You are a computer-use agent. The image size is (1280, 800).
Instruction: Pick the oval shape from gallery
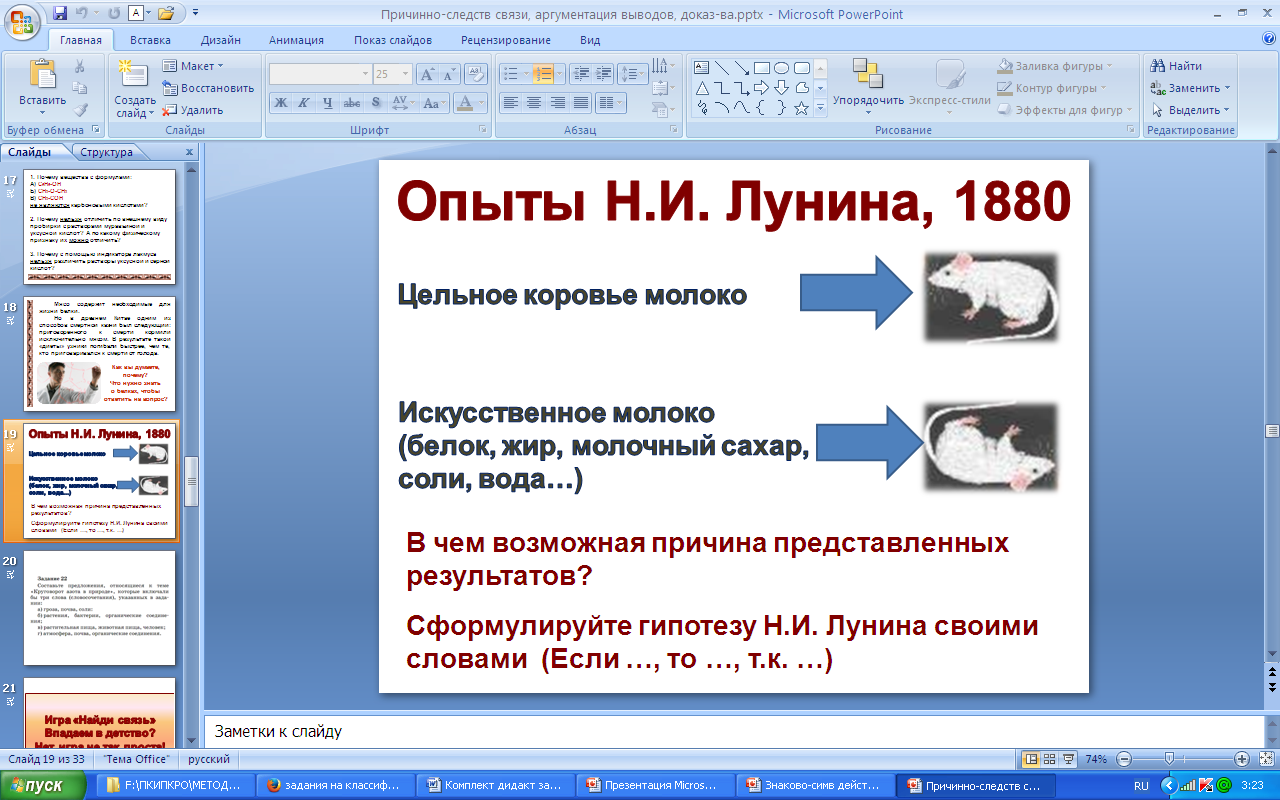coord(781,68)
